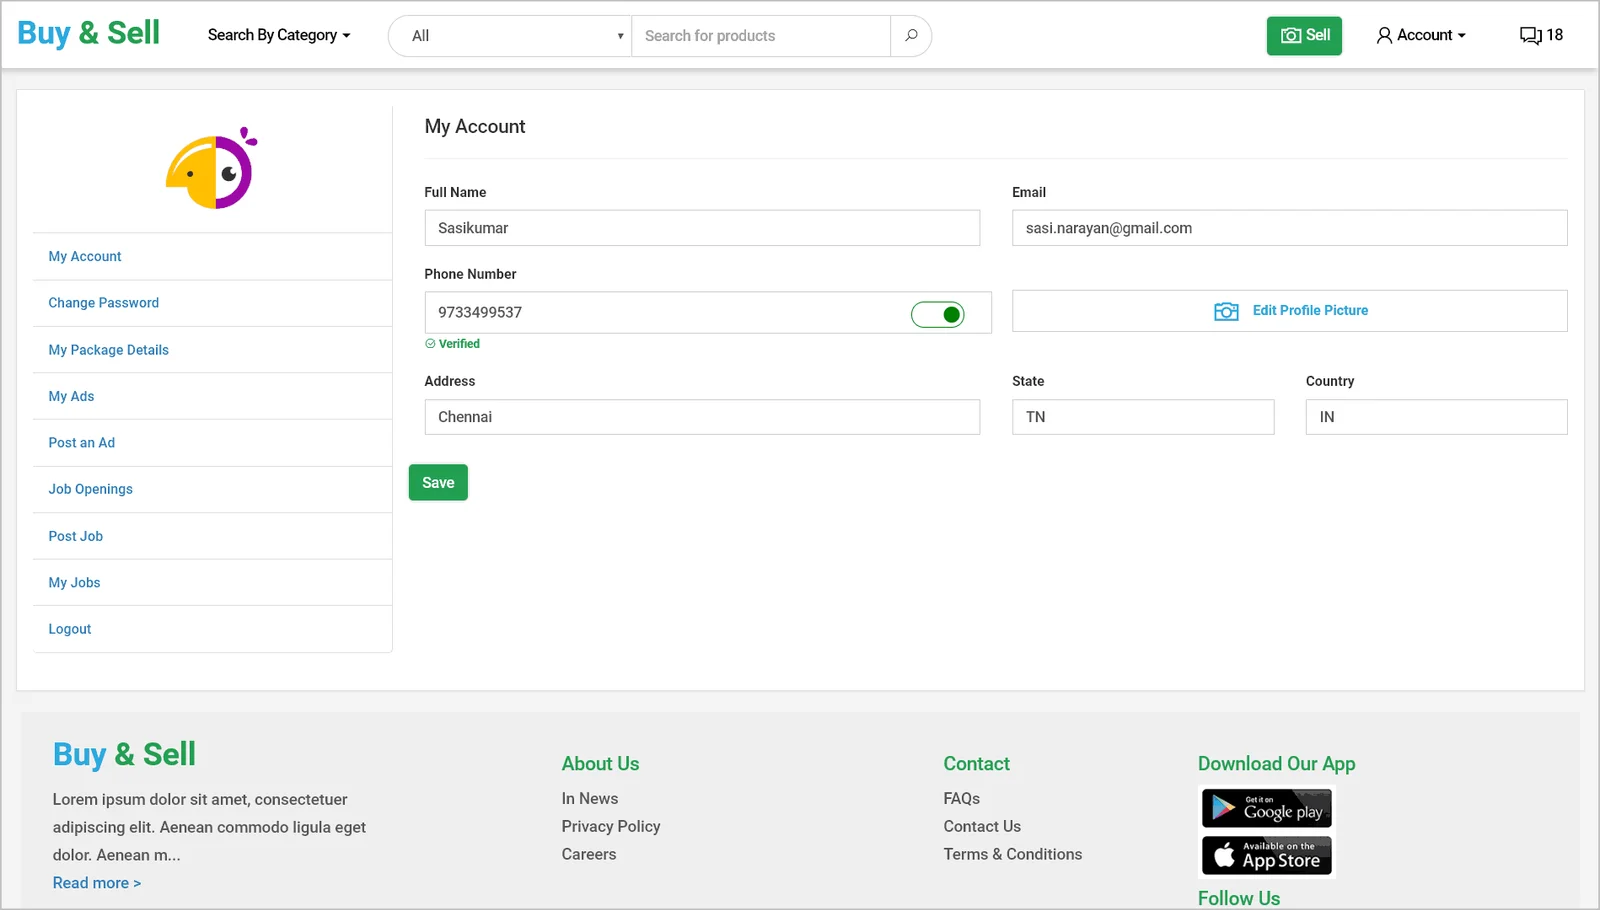Click the Contact footer heading
Viewport: 1600px width, 910px height.
(x=977, y=764)
